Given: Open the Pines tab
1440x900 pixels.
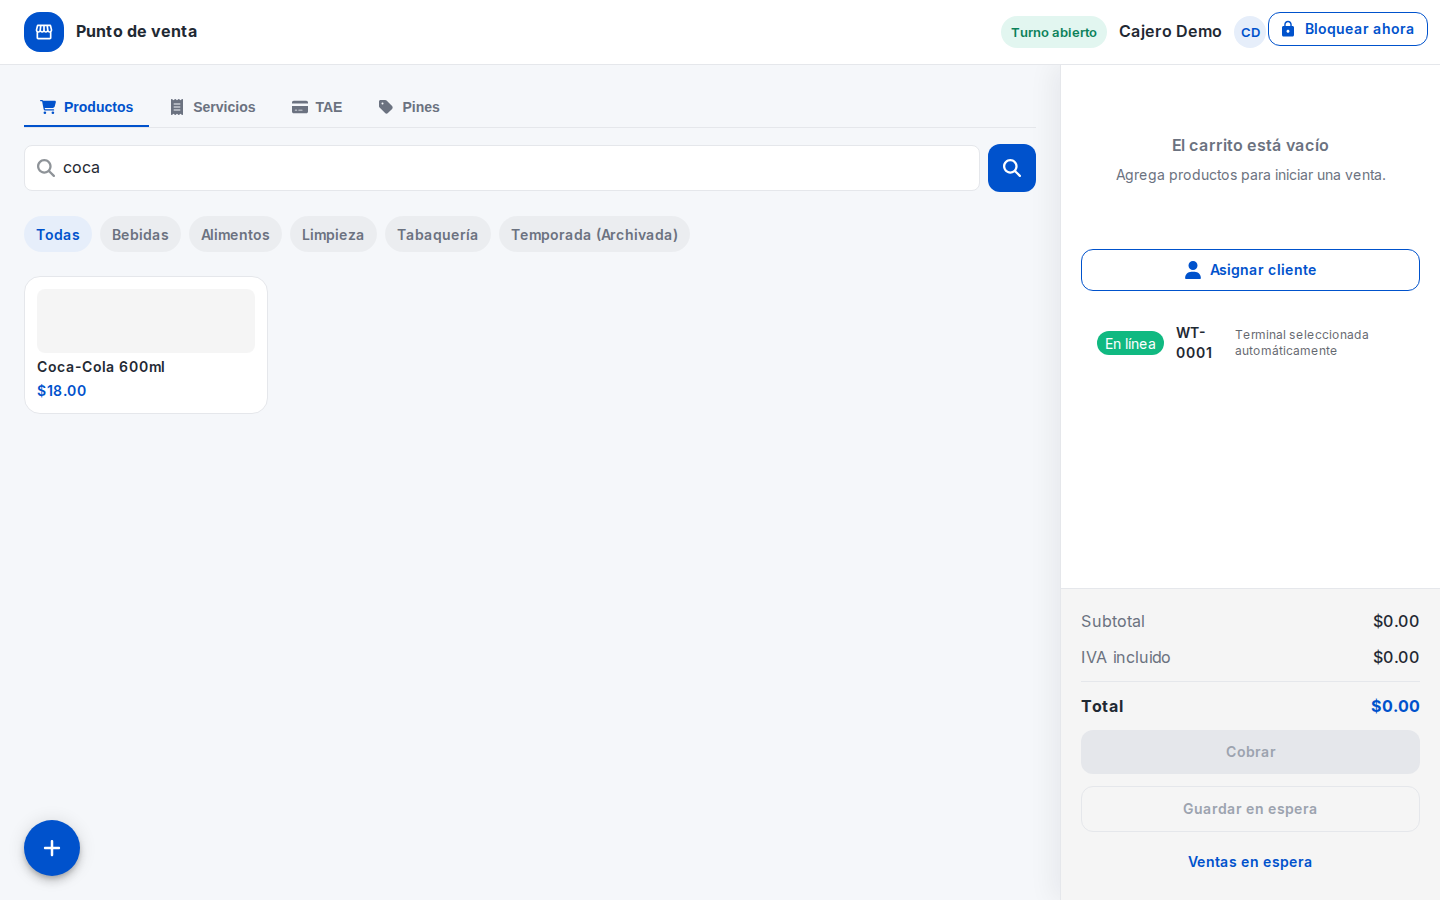Looking at the screenshot, I should [409, 107].
